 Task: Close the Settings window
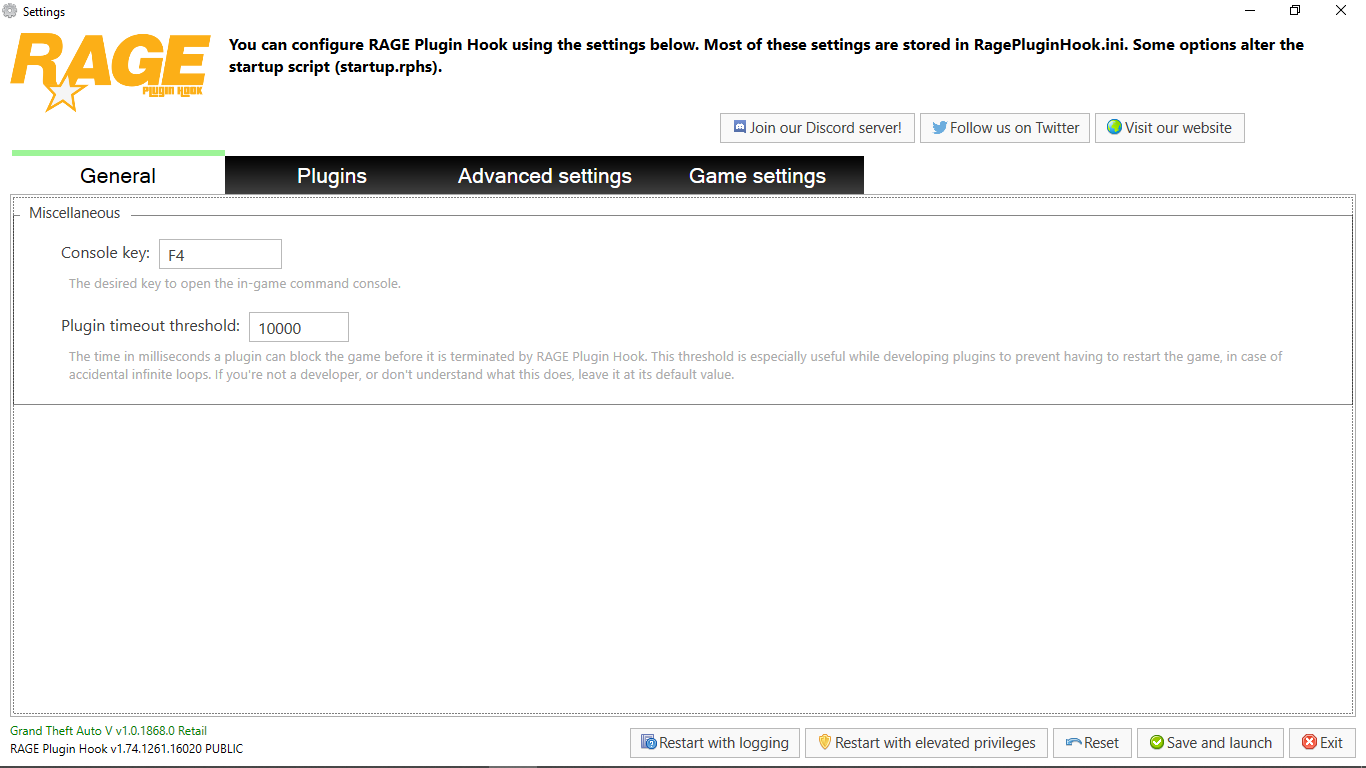(x=1341, y=11)
